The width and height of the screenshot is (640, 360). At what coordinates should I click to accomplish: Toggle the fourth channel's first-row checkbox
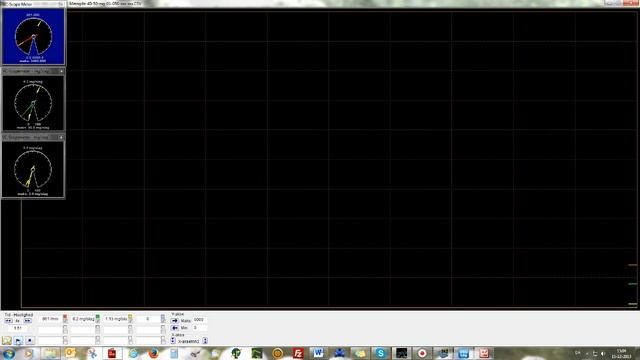tap(163, 321)
